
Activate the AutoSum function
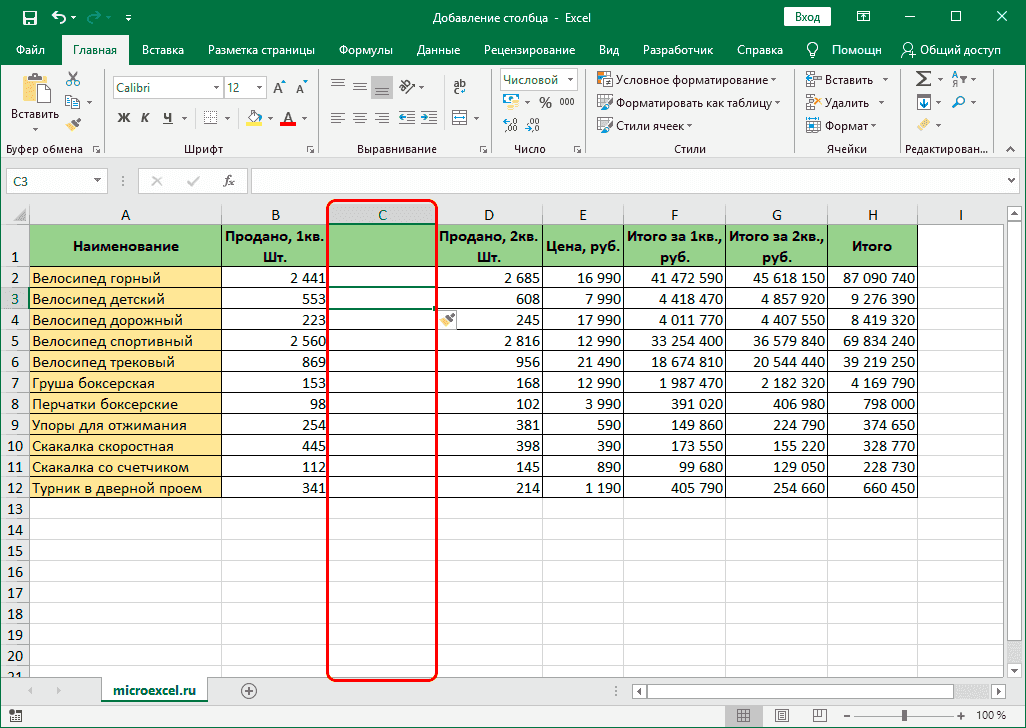click(924, 79)
